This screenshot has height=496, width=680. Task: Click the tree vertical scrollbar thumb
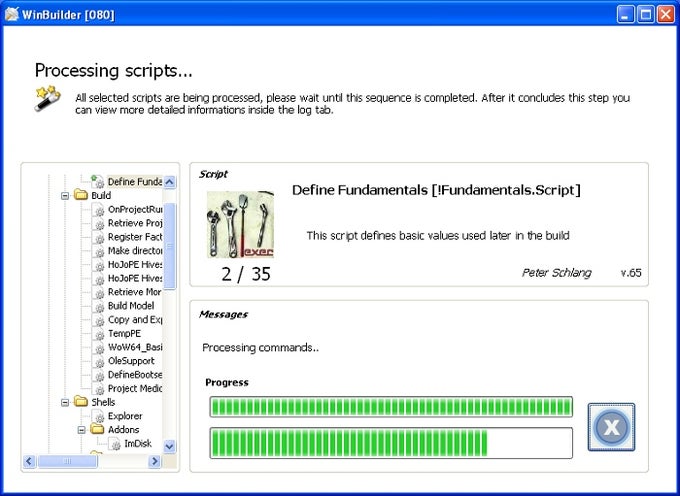170,246
